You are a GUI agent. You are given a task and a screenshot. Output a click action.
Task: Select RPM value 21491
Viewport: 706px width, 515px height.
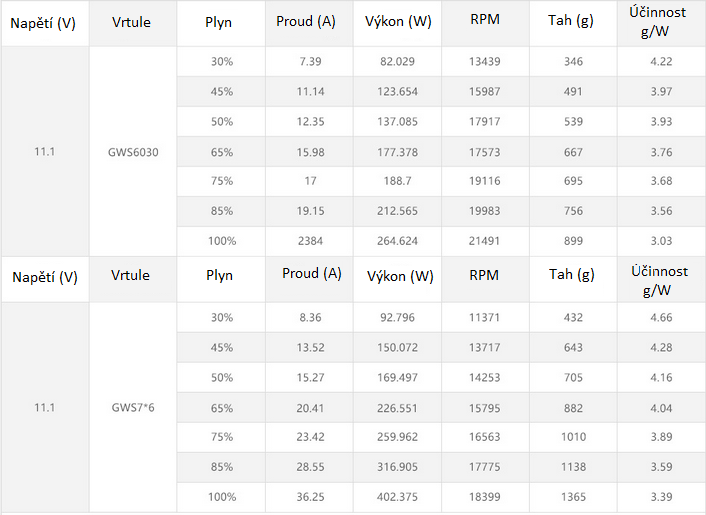click(x=484, y=241)
